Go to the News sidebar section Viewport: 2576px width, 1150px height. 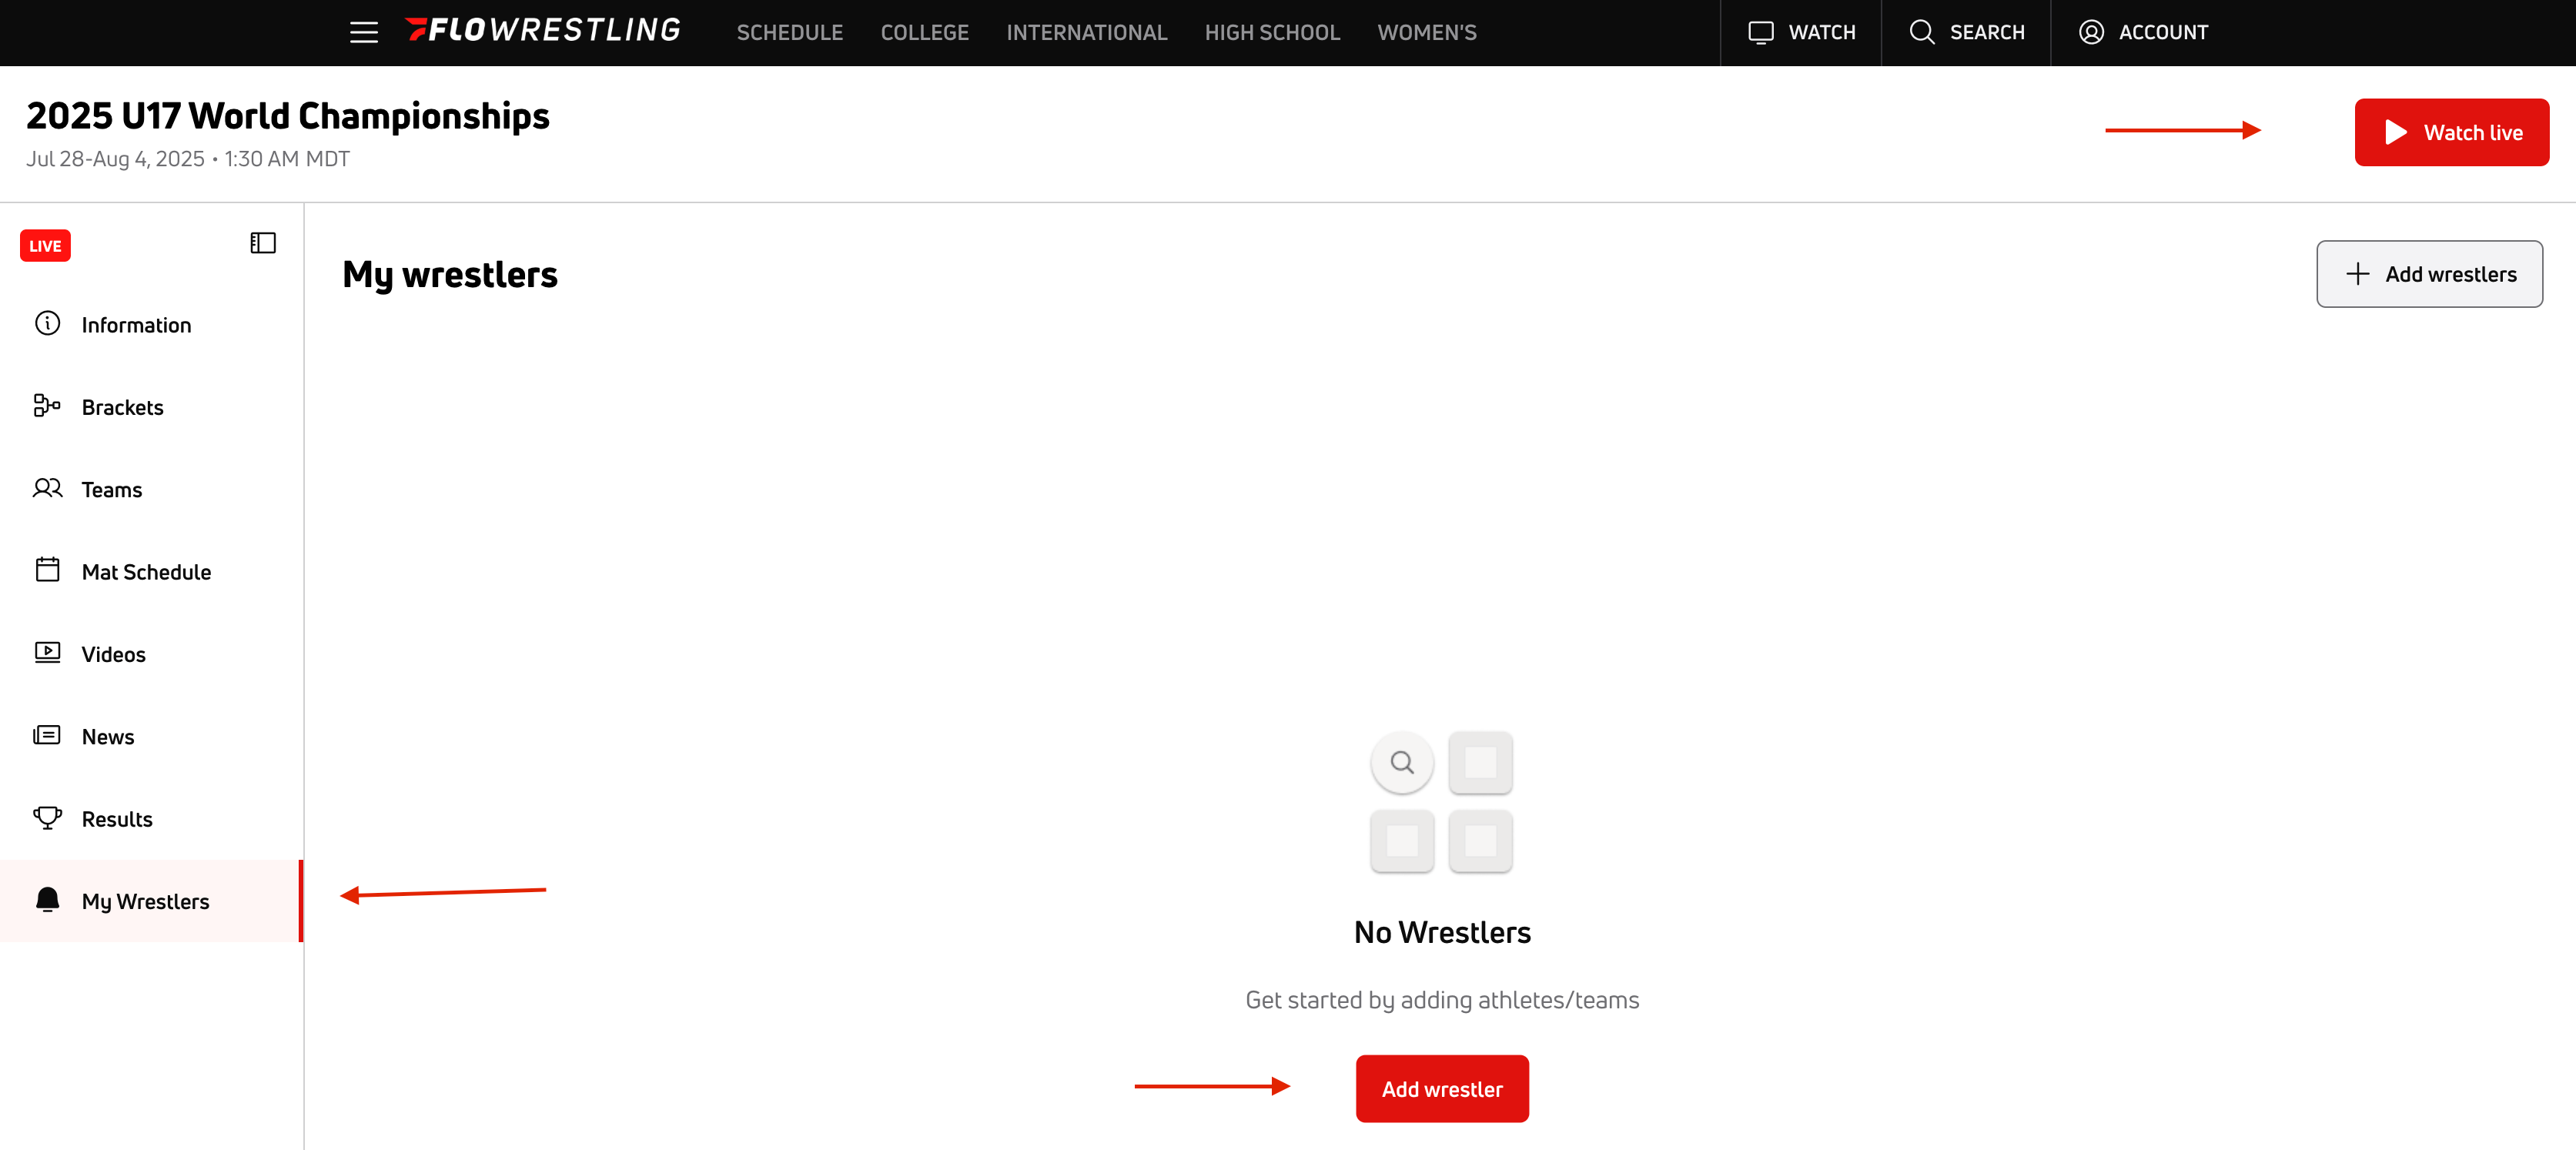[x=151, y=736]
